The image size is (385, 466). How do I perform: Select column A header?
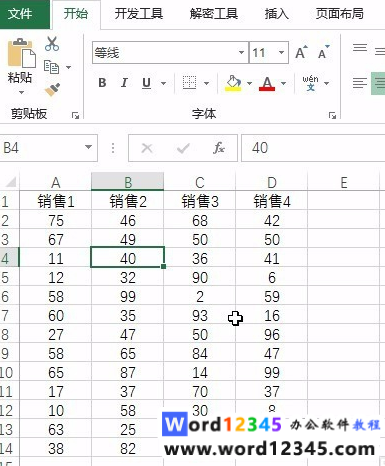56,182
